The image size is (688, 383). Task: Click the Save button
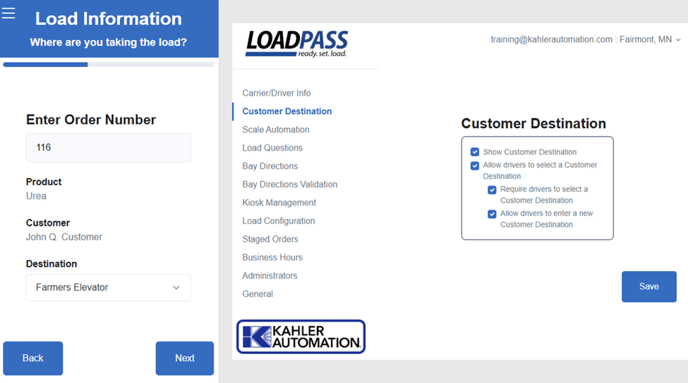point(649,286)
